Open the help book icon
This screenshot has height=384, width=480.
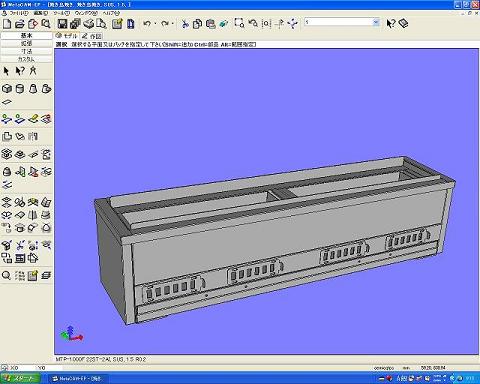coord(404,23)
